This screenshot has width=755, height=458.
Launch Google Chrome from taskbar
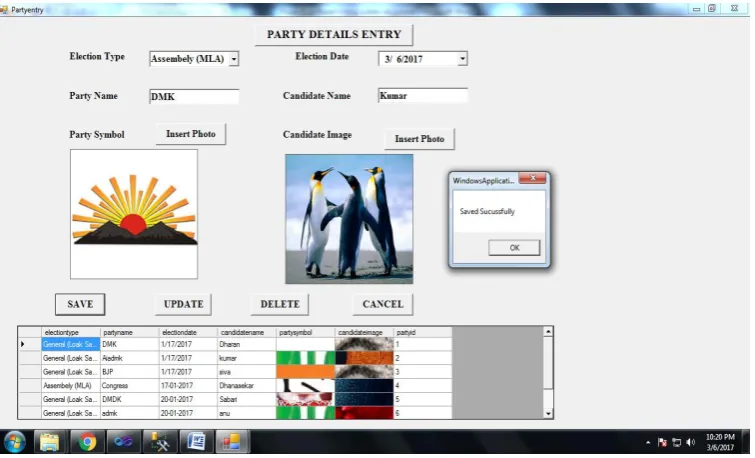point(87,441)
